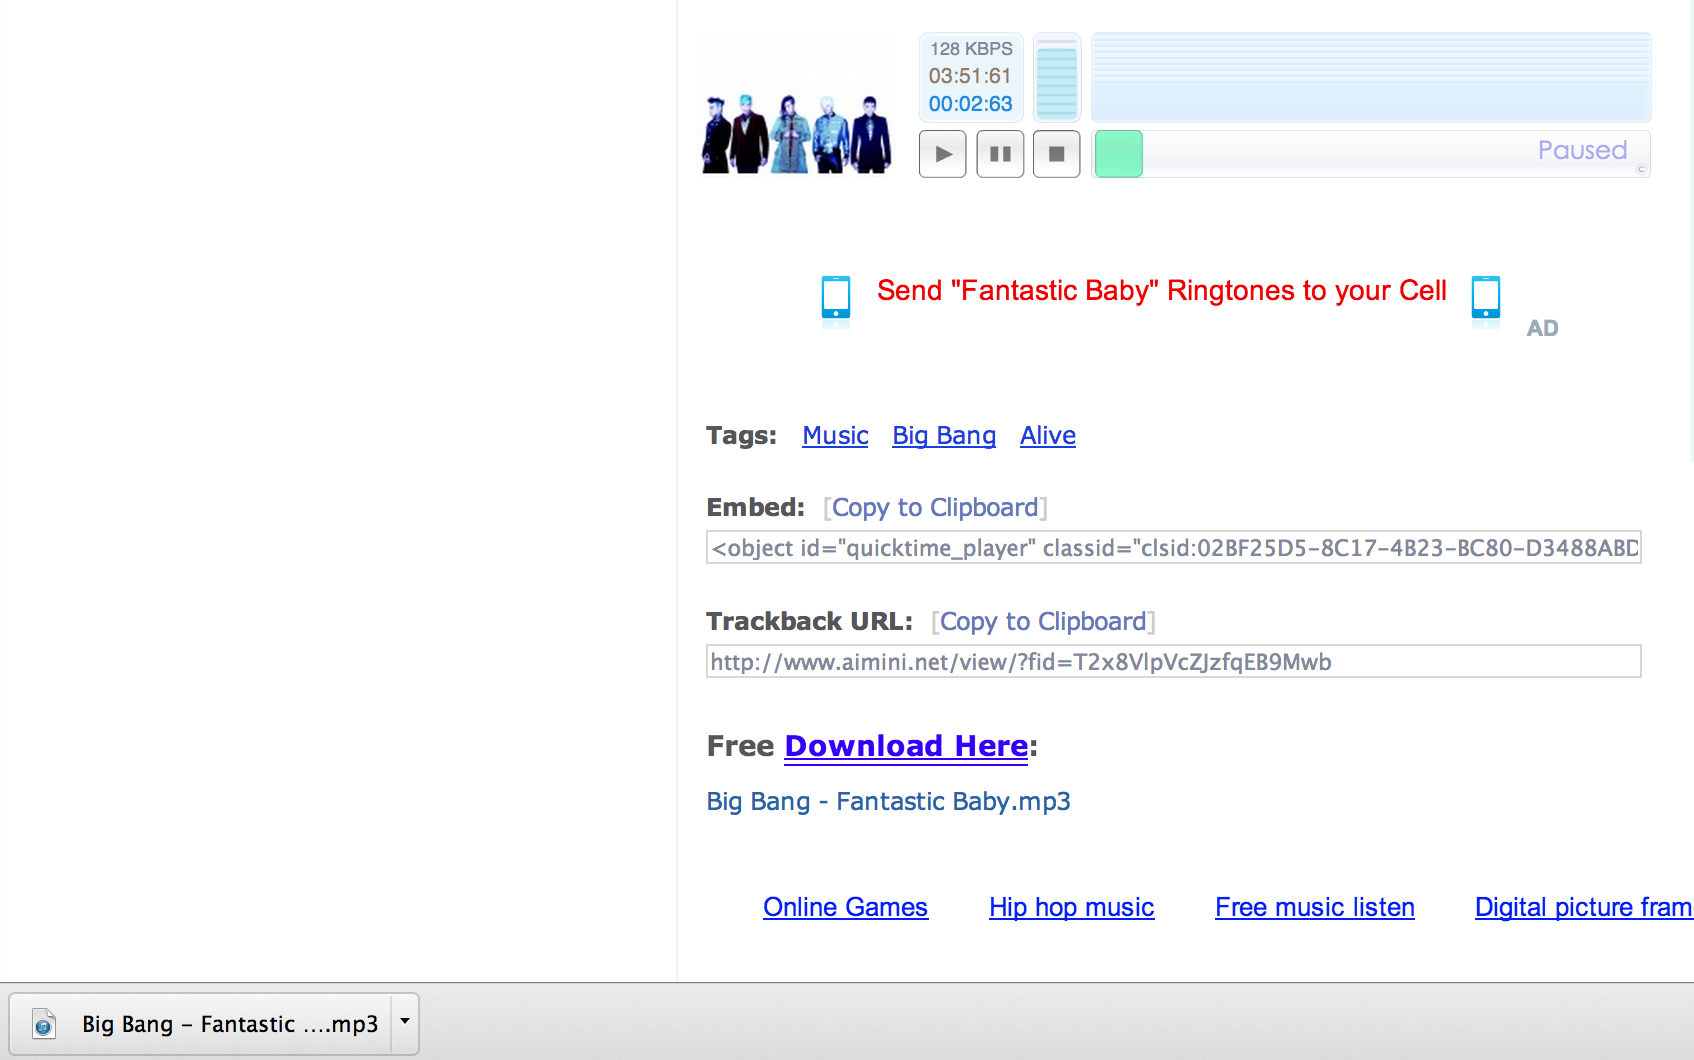
Task: Open the Hip hop music link
Action: (x=1071, y=907)
